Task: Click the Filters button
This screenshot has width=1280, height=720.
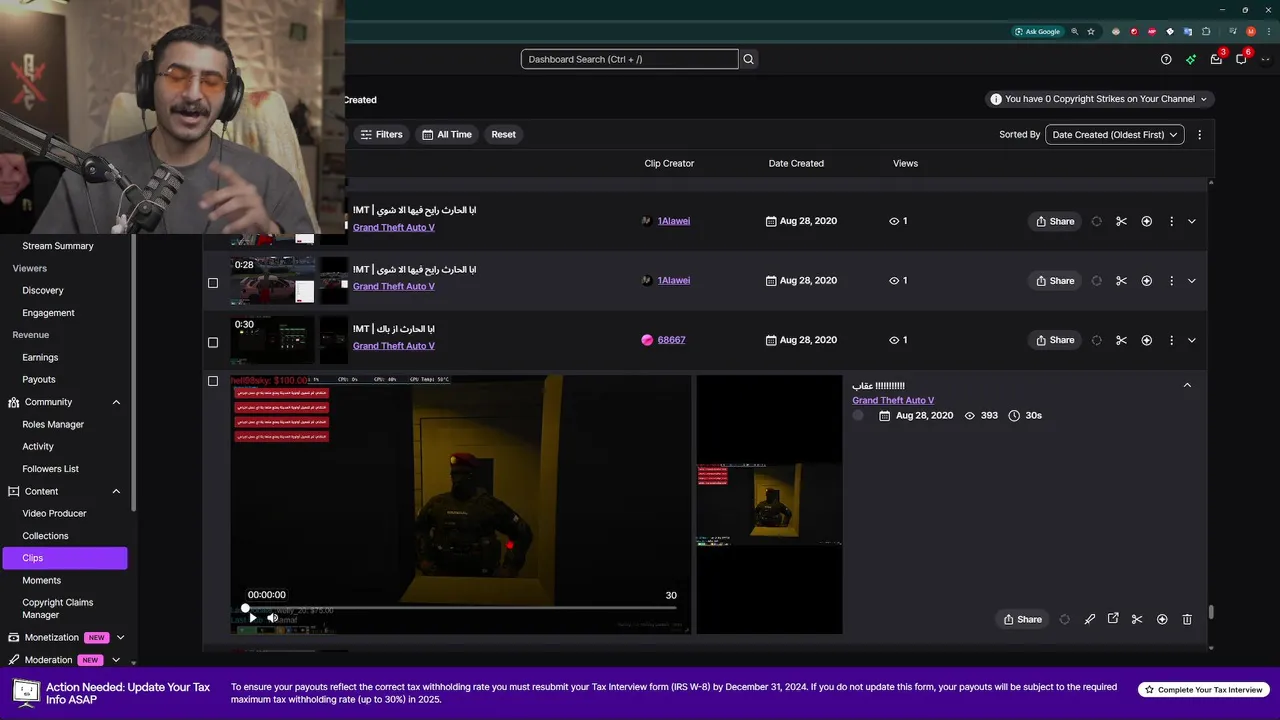Action: point(381,134)
